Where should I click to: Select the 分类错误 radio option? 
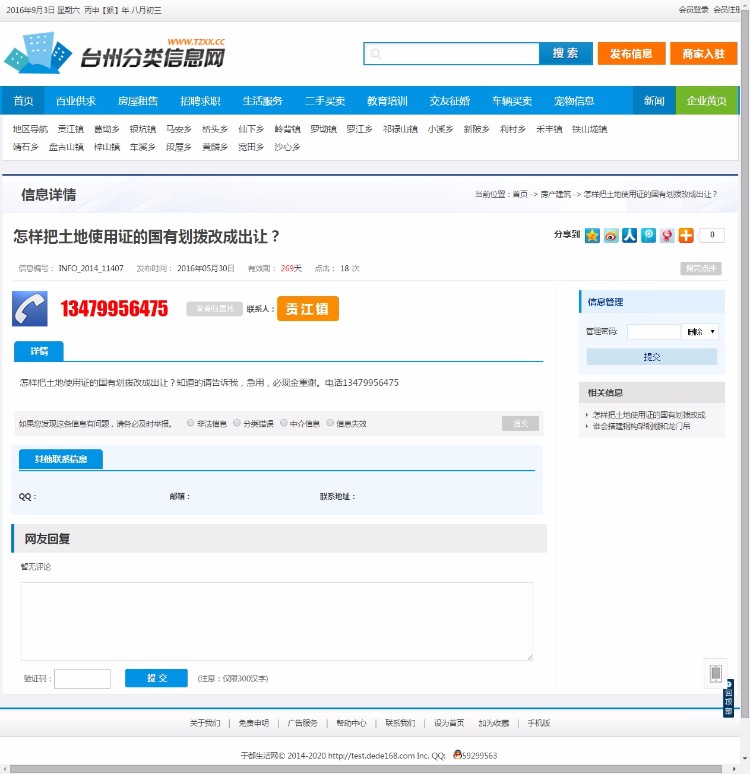pyautogui.click(x=237, y=423)
